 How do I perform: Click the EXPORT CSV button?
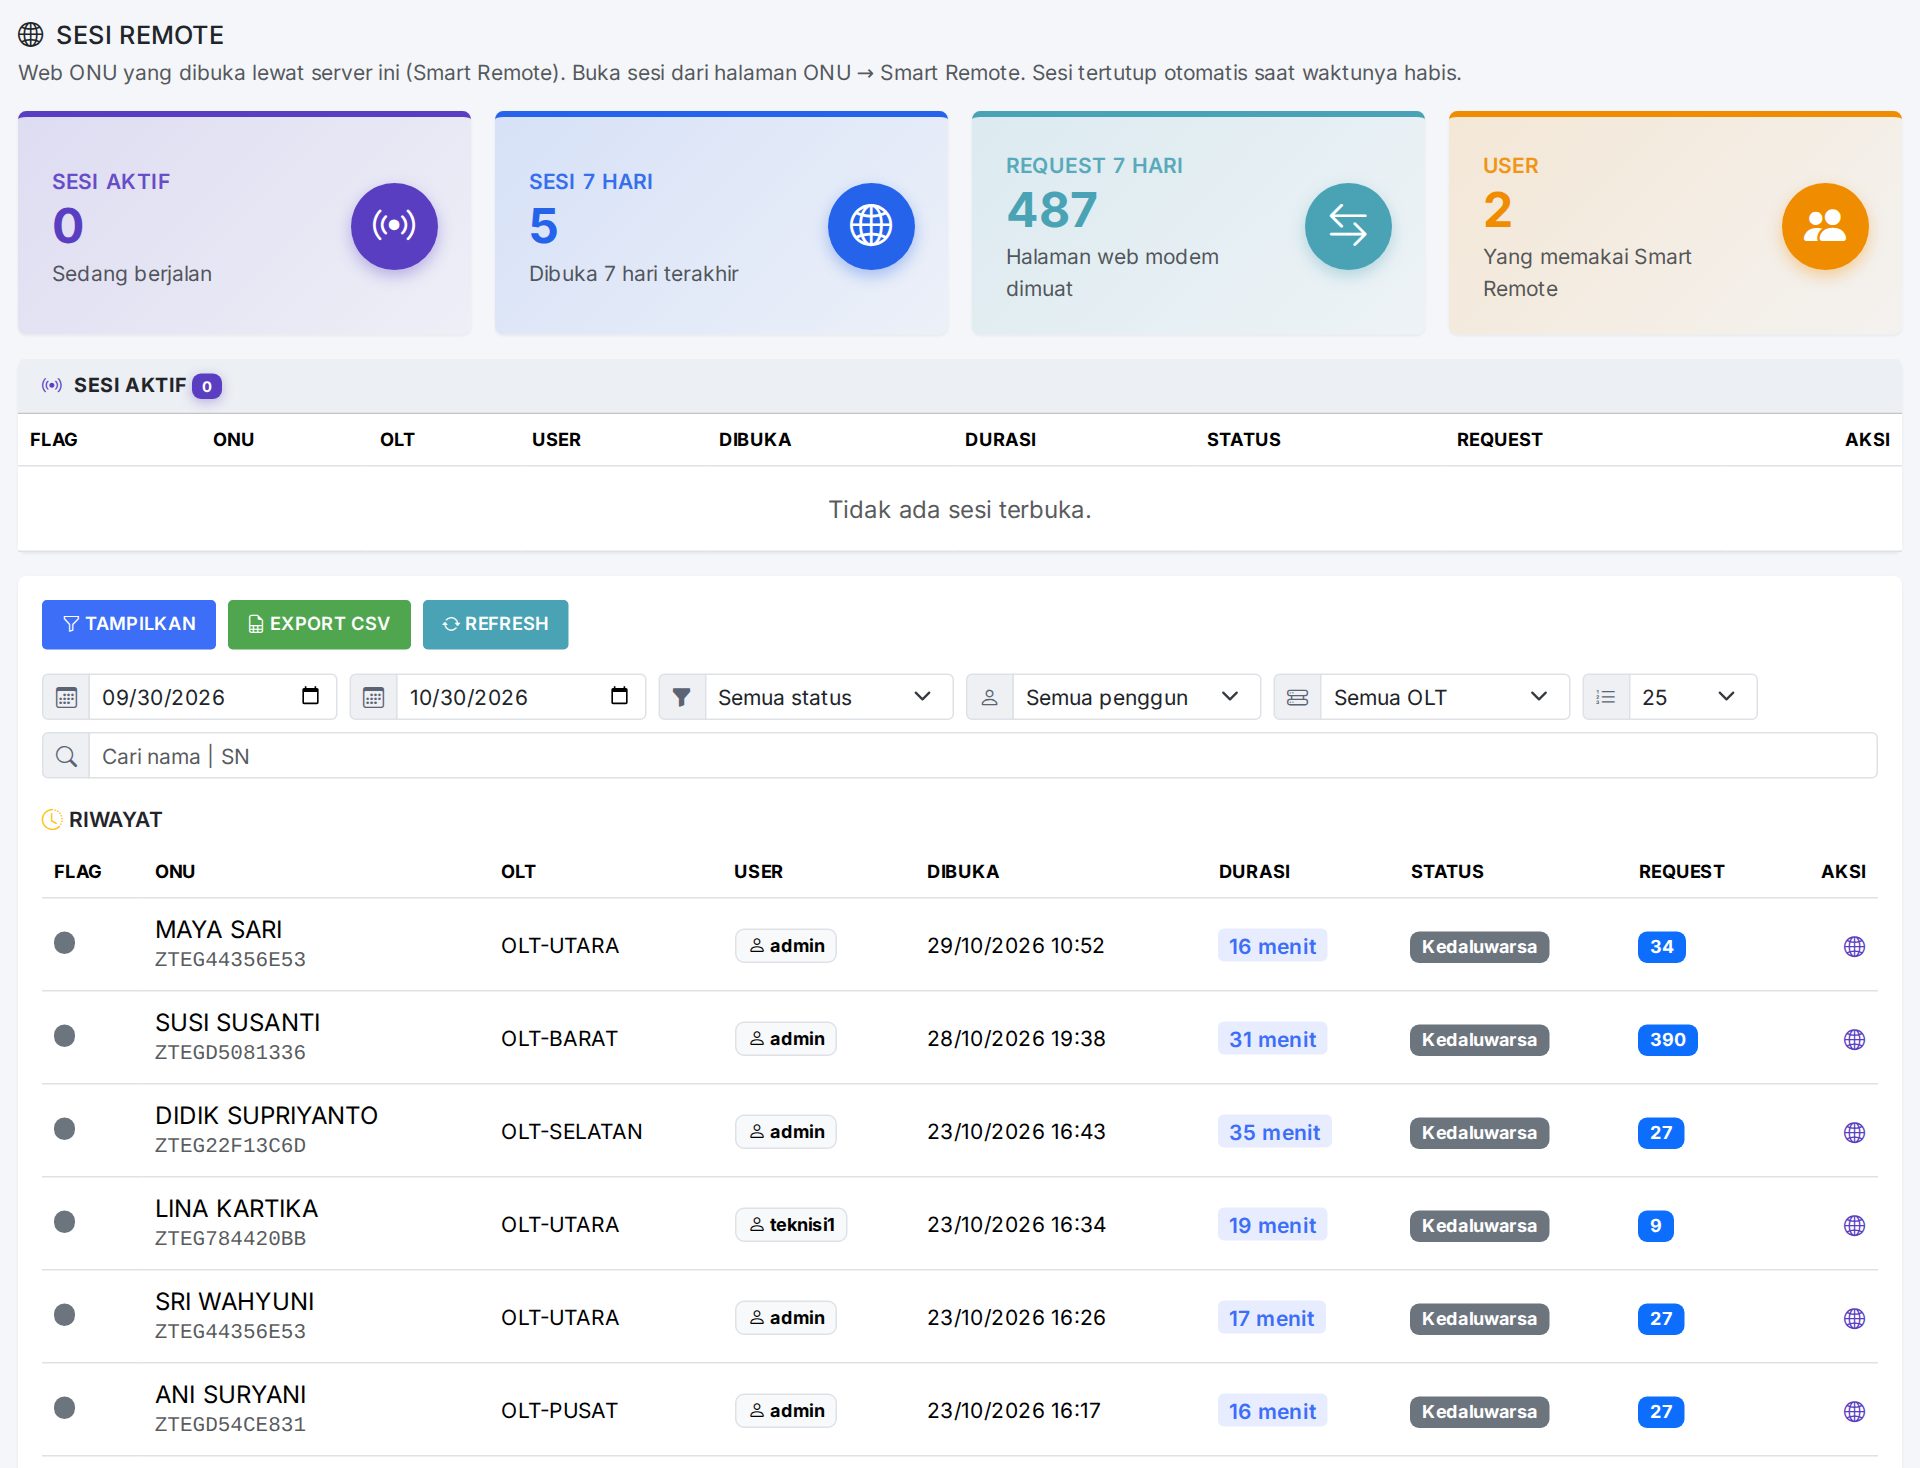pyautogui.click(x=319, y=624)
